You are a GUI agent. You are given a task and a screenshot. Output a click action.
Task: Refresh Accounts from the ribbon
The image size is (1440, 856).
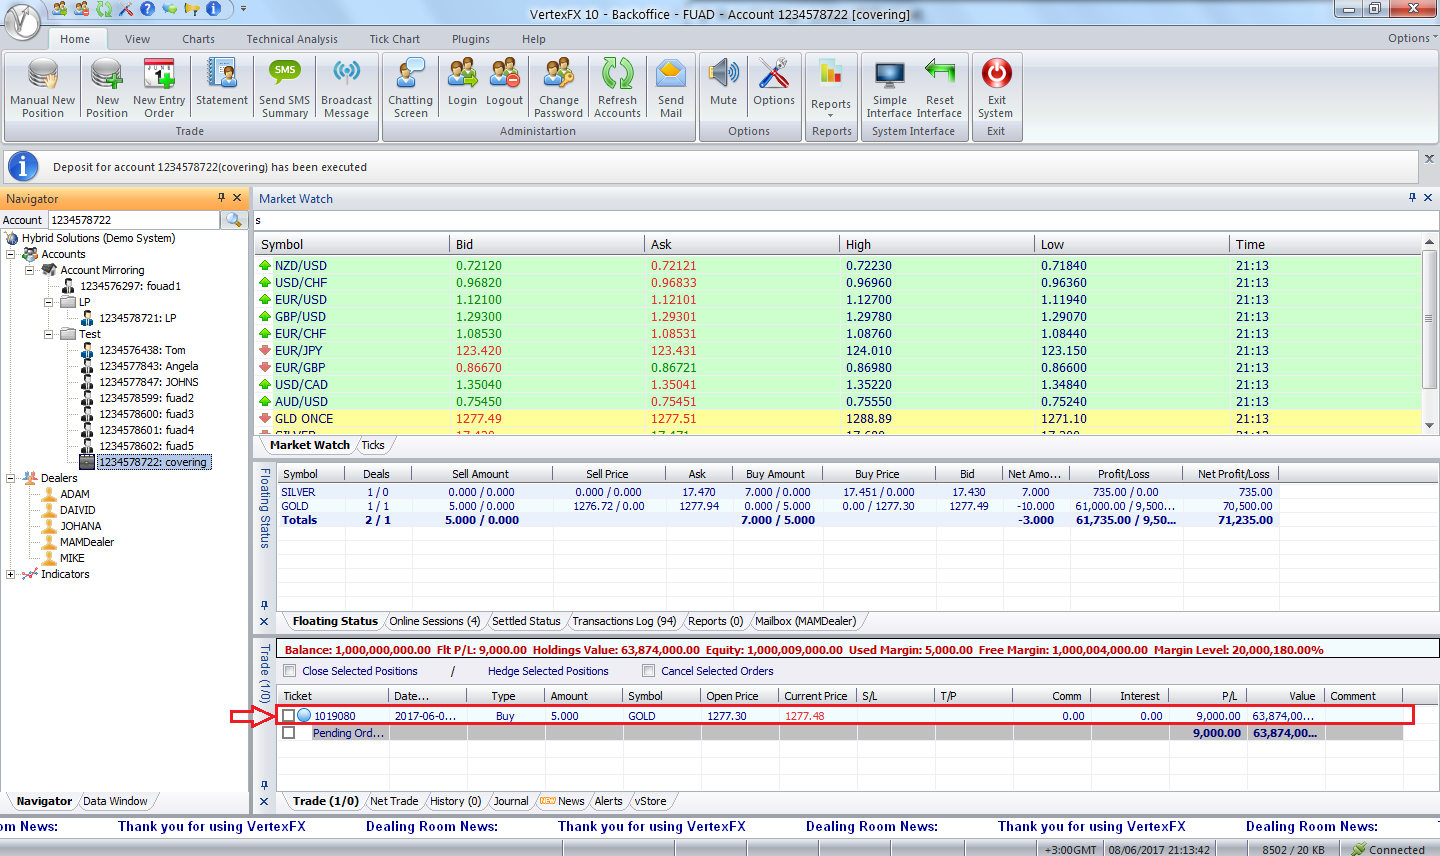pos(617,88)
